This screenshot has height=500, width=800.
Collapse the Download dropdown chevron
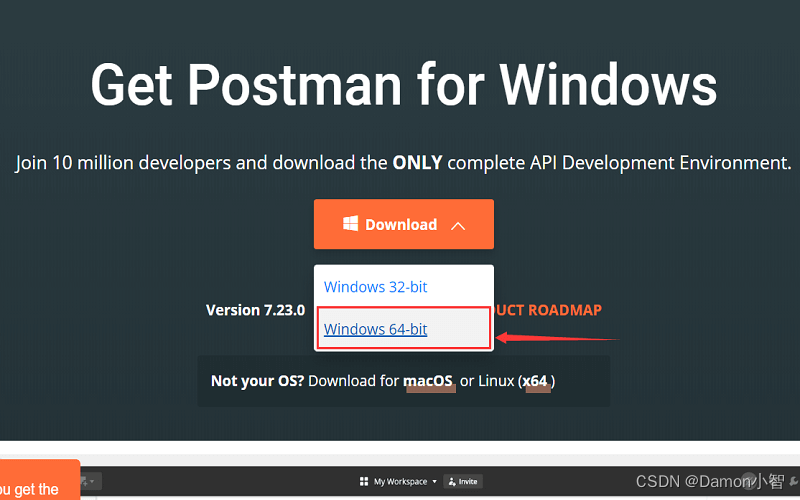click(x=458, y=226)
